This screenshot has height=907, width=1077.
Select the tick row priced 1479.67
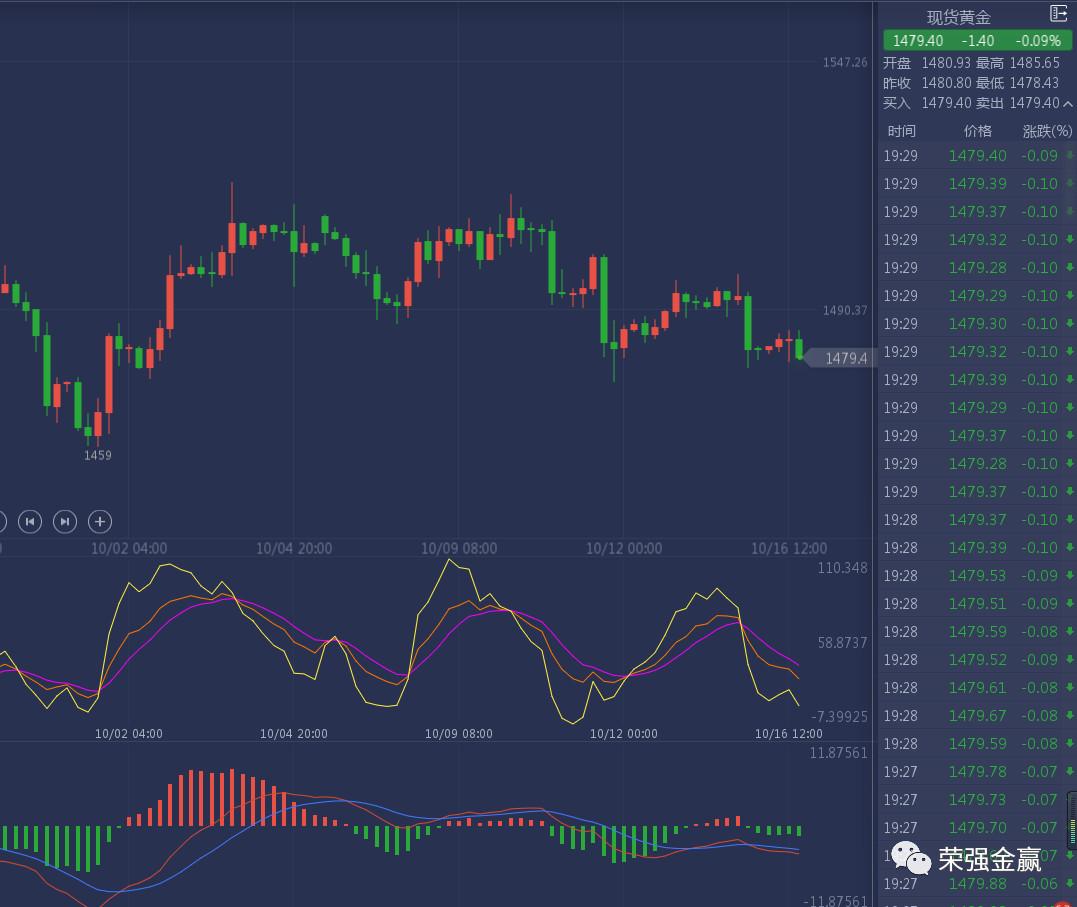977,715
